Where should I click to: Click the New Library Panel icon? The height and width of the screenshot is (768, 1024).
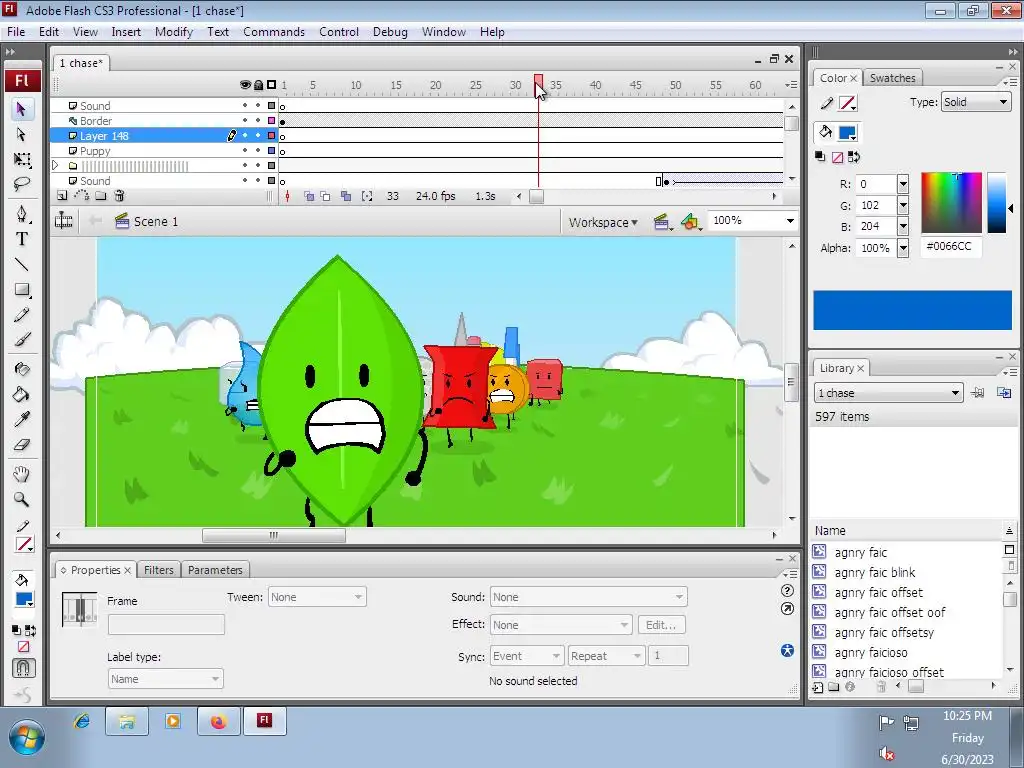coord(1004,392)
